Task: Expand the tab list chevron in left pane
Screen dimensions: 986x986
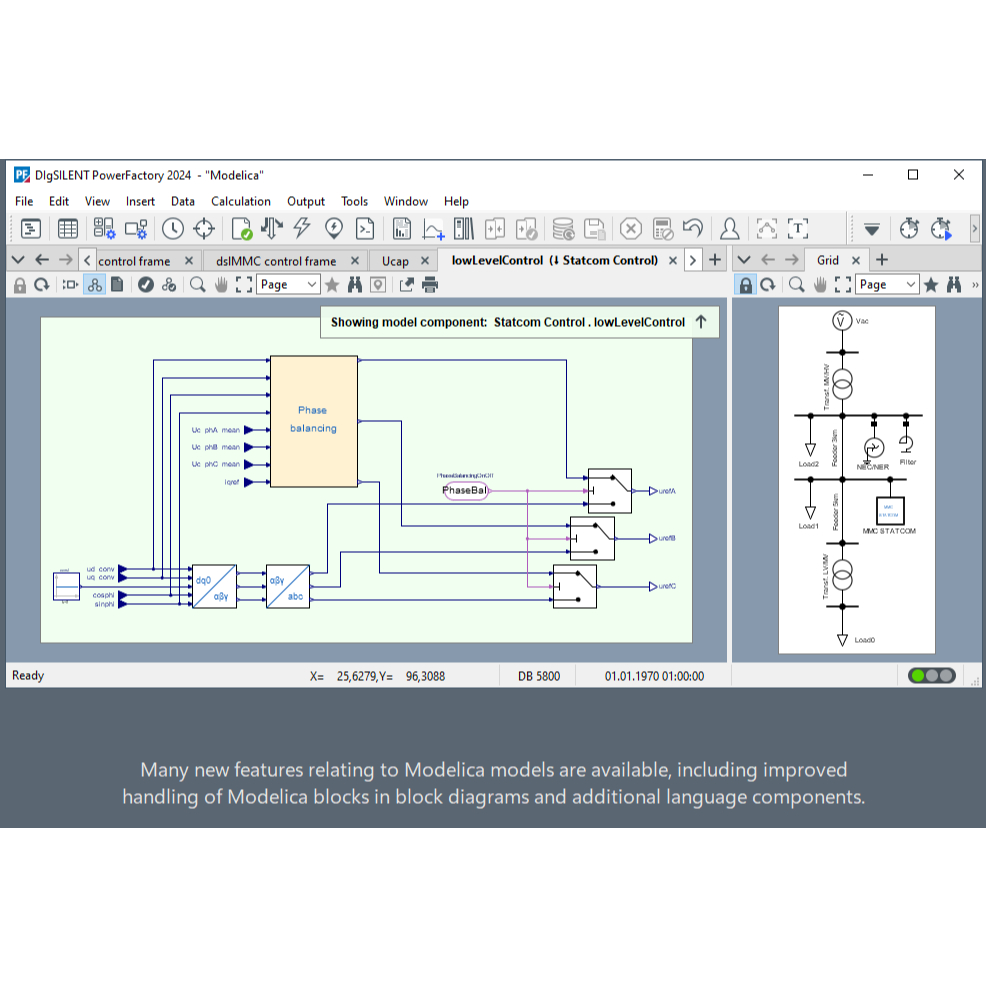Action: (x=18, y=260)
